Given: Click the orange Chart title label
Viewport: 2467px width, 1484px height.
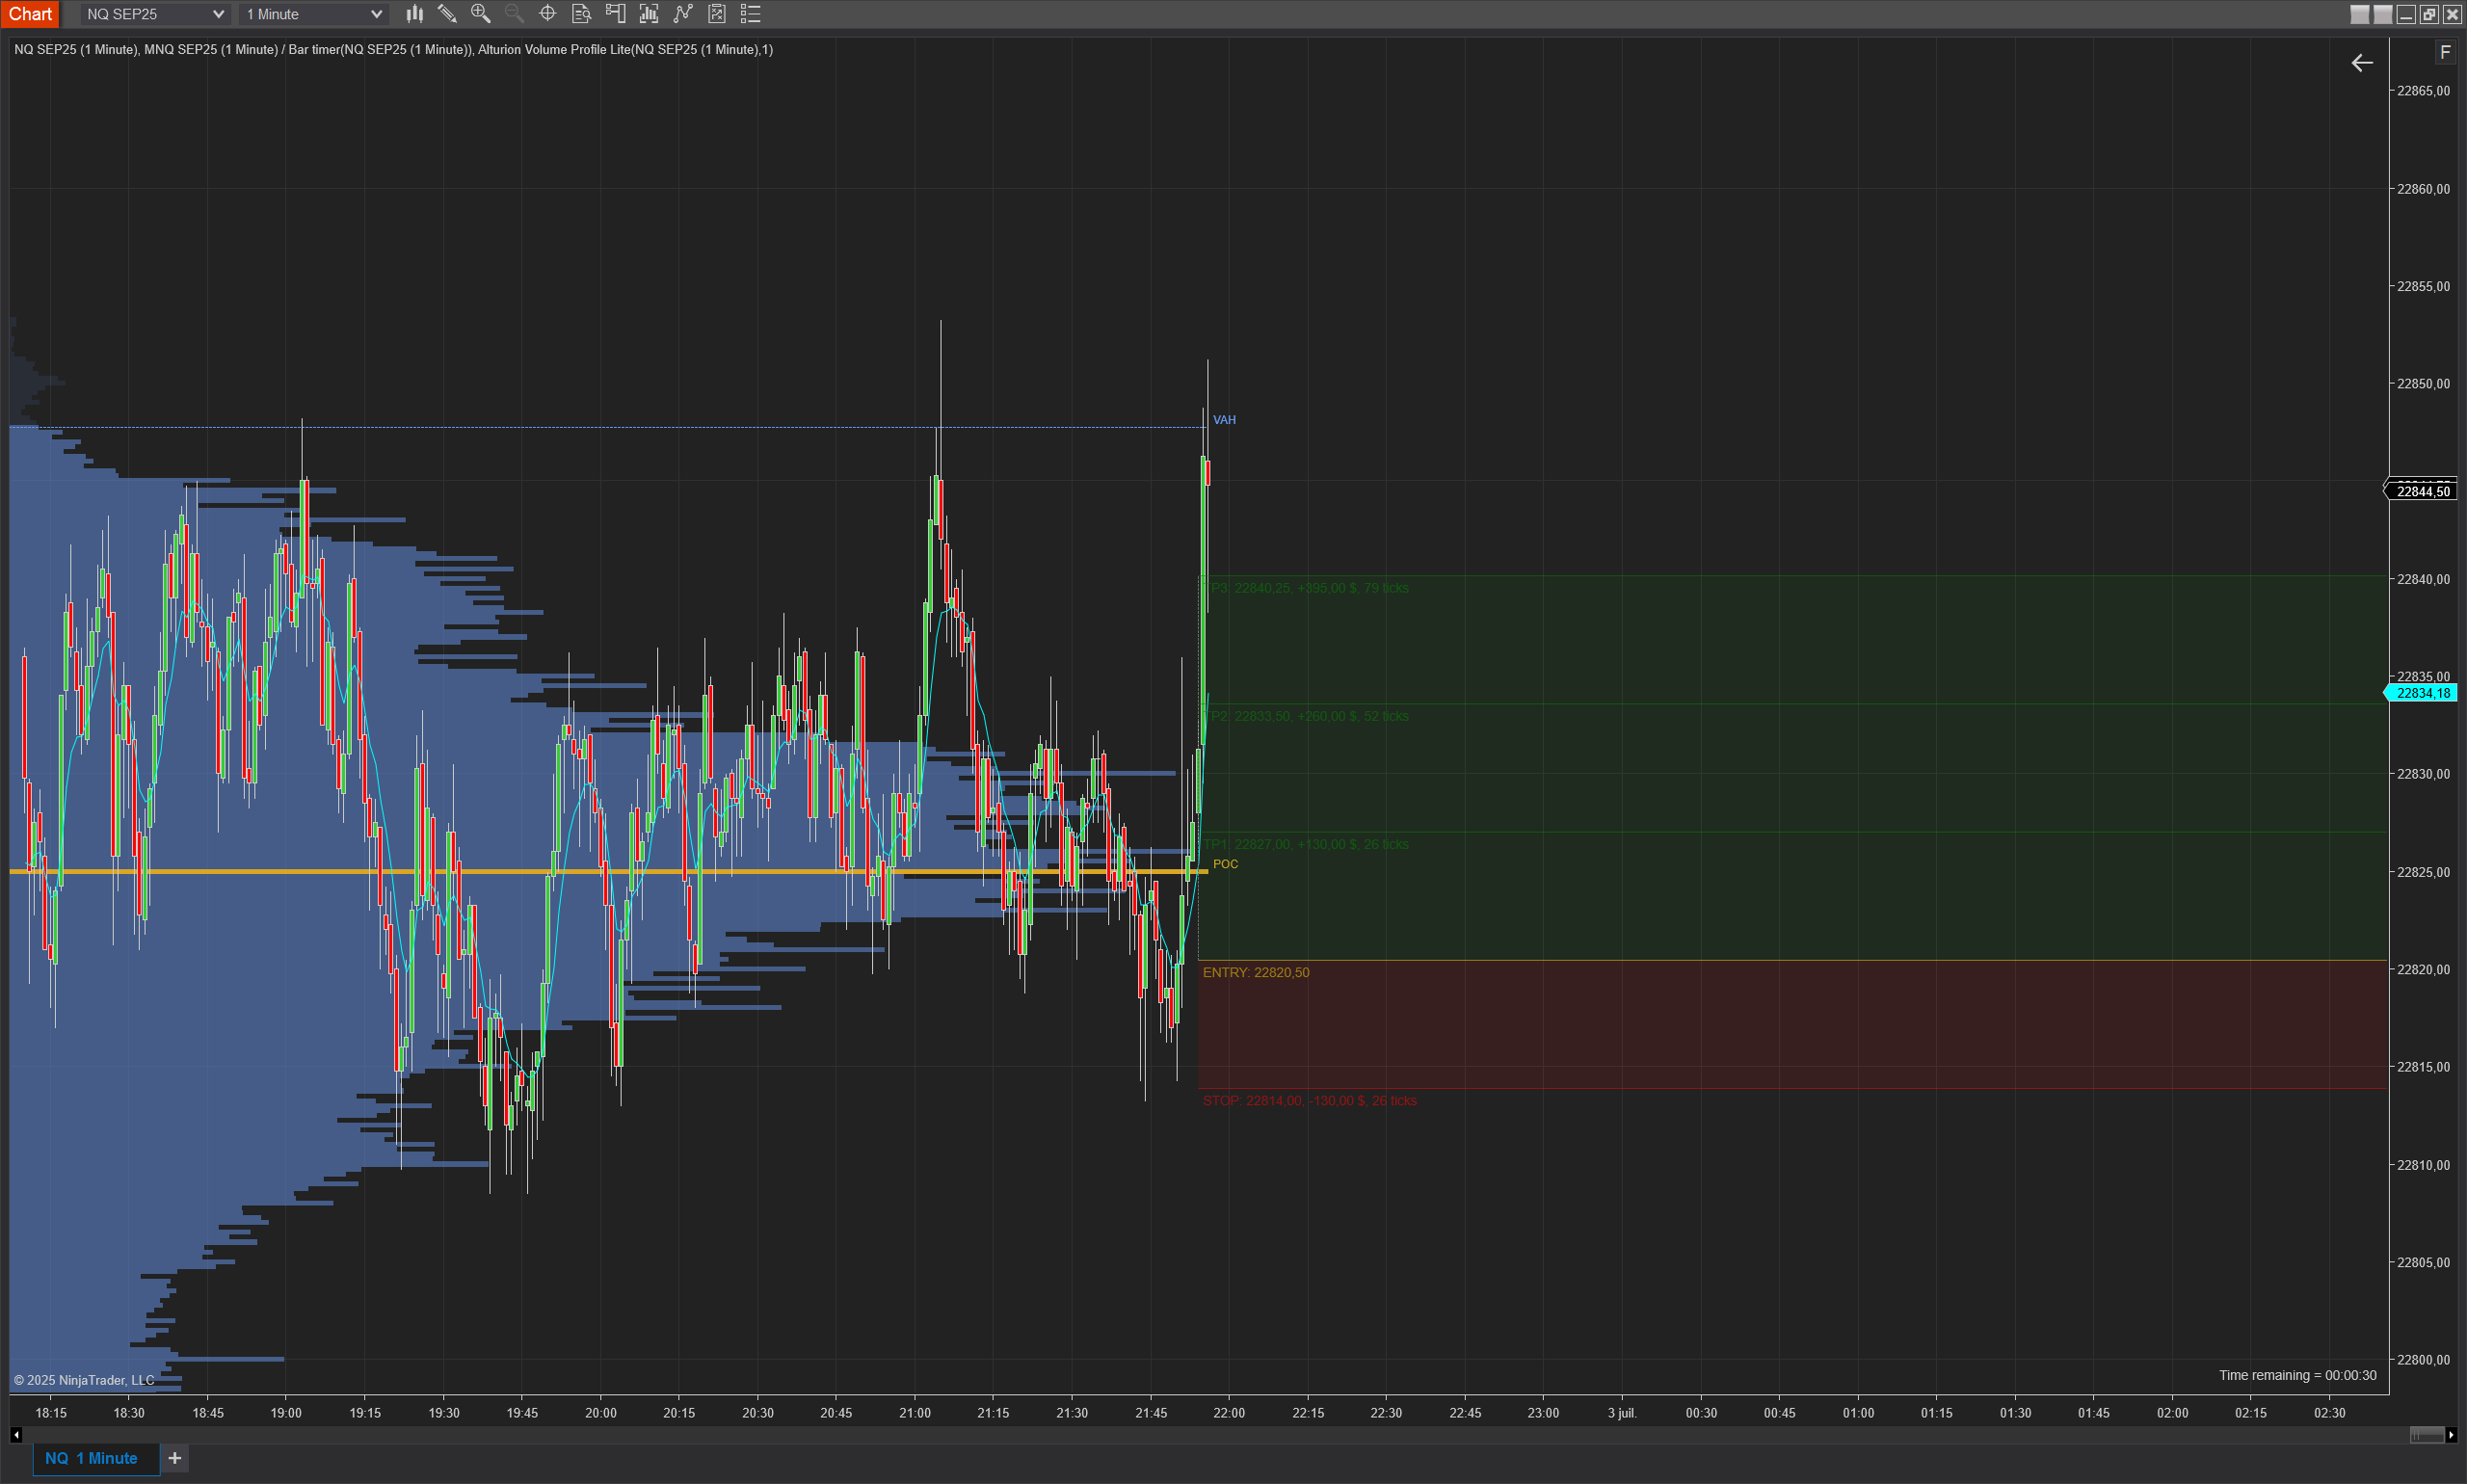Looking at the screenshot, I should click(x=30, y=14).
